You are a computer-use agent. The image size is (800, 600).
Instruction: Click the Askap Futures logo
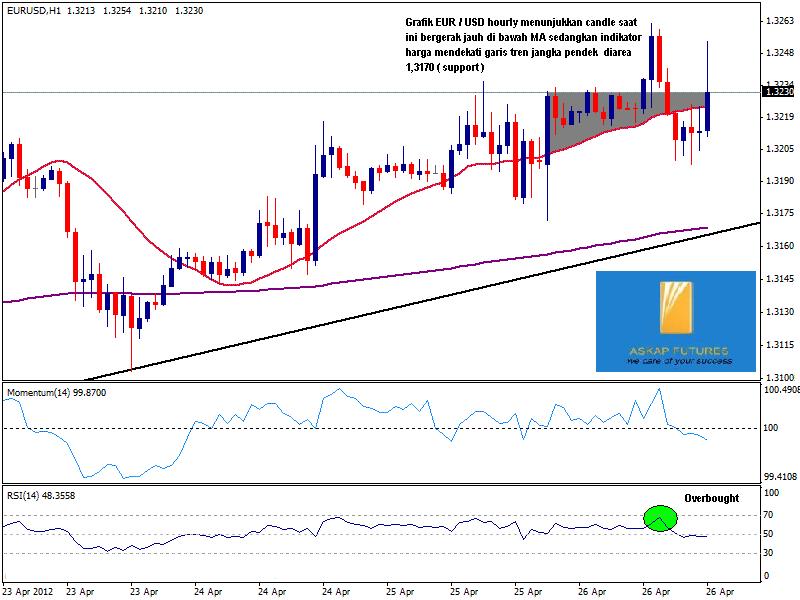point(675,320)
